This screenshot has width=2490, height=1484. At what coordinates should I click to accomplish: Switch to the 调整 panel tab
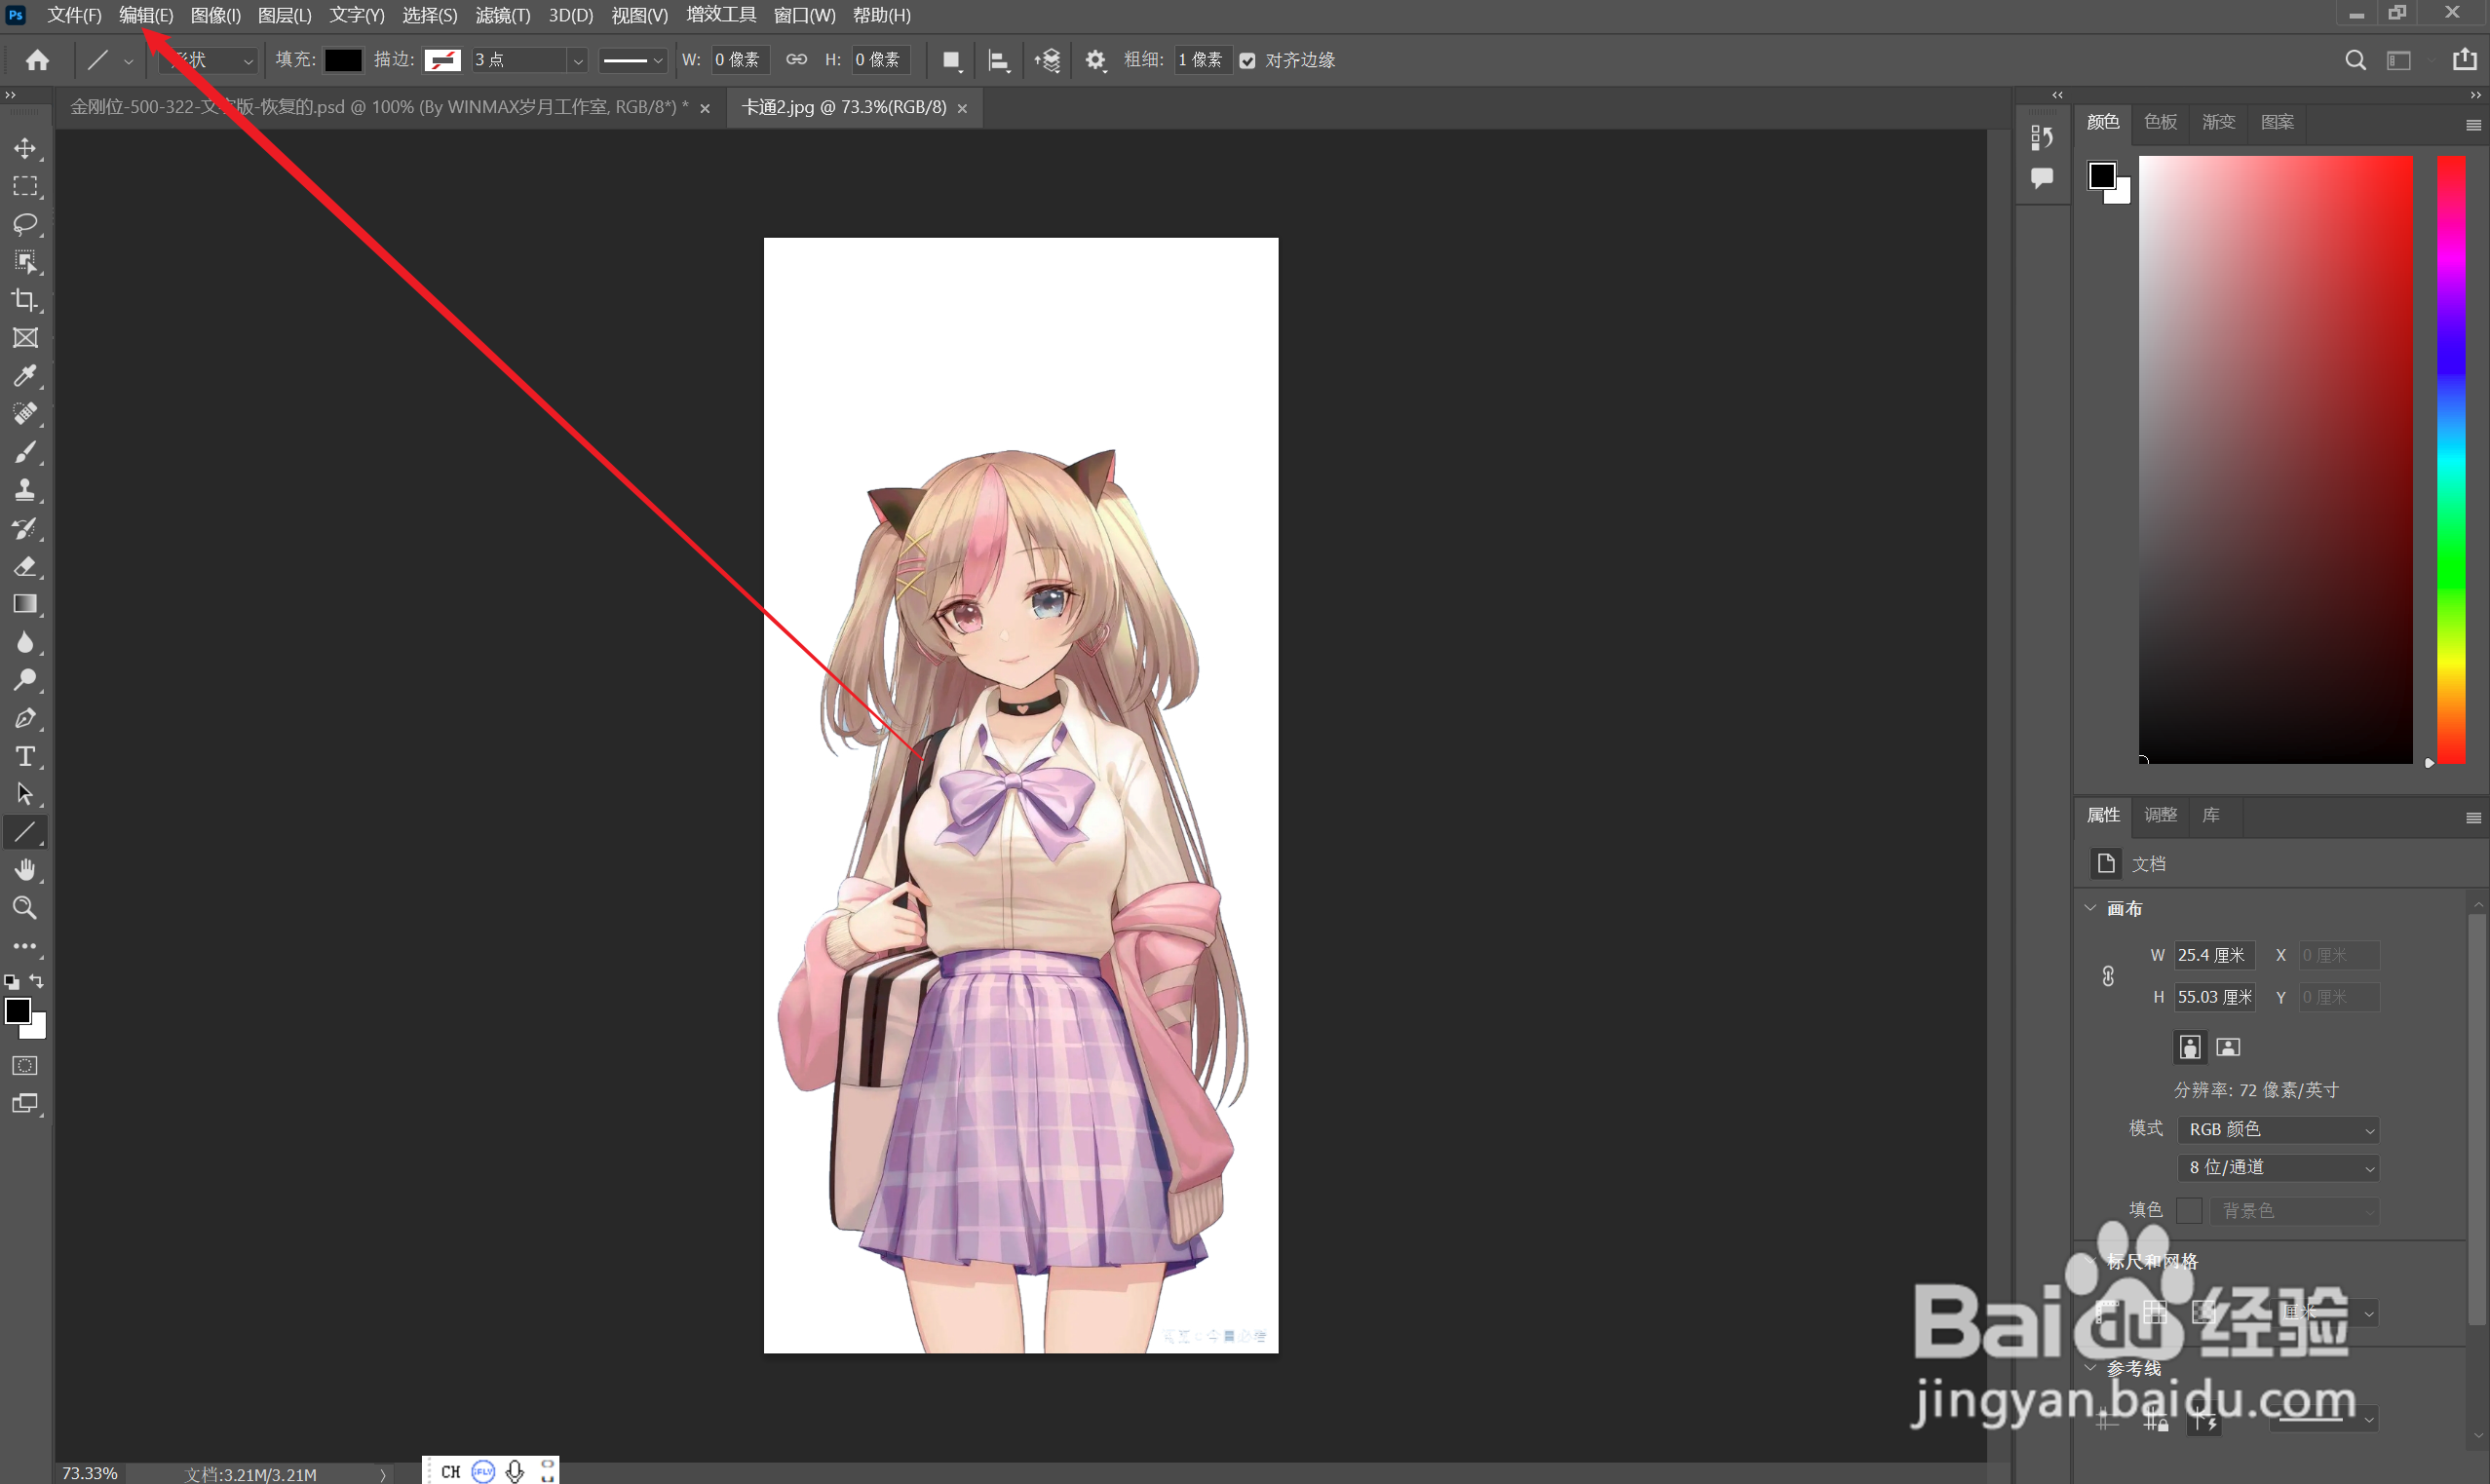[x=2160, y=815]
